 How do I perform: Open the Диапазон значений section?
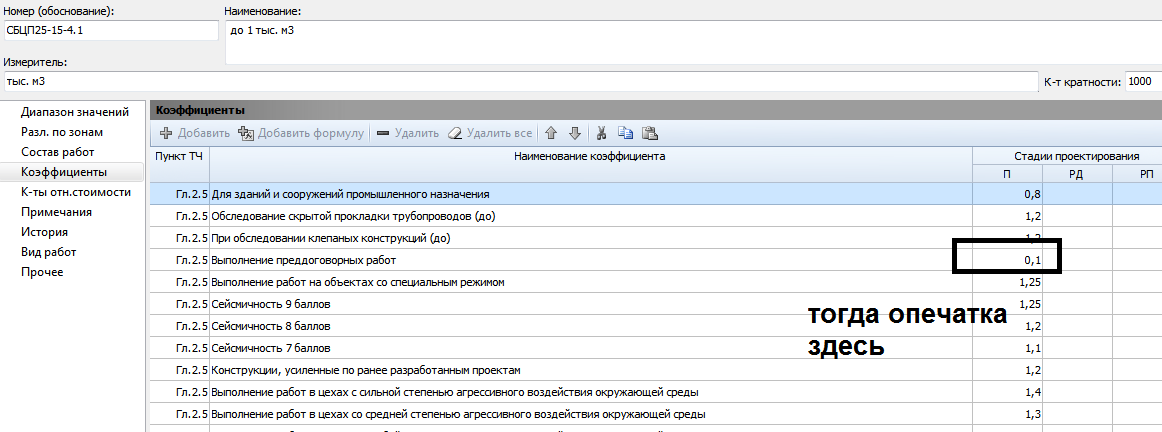[x=75, y=112]
